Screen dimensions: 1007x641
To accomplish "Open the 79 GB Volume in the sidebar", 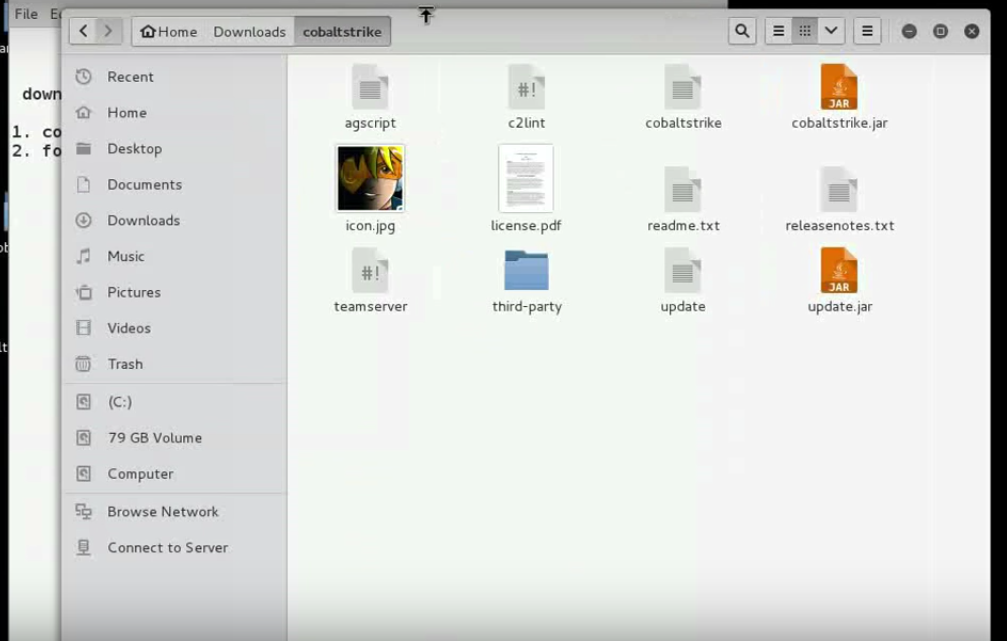I will pyautogui.click(x=175, y=438).
